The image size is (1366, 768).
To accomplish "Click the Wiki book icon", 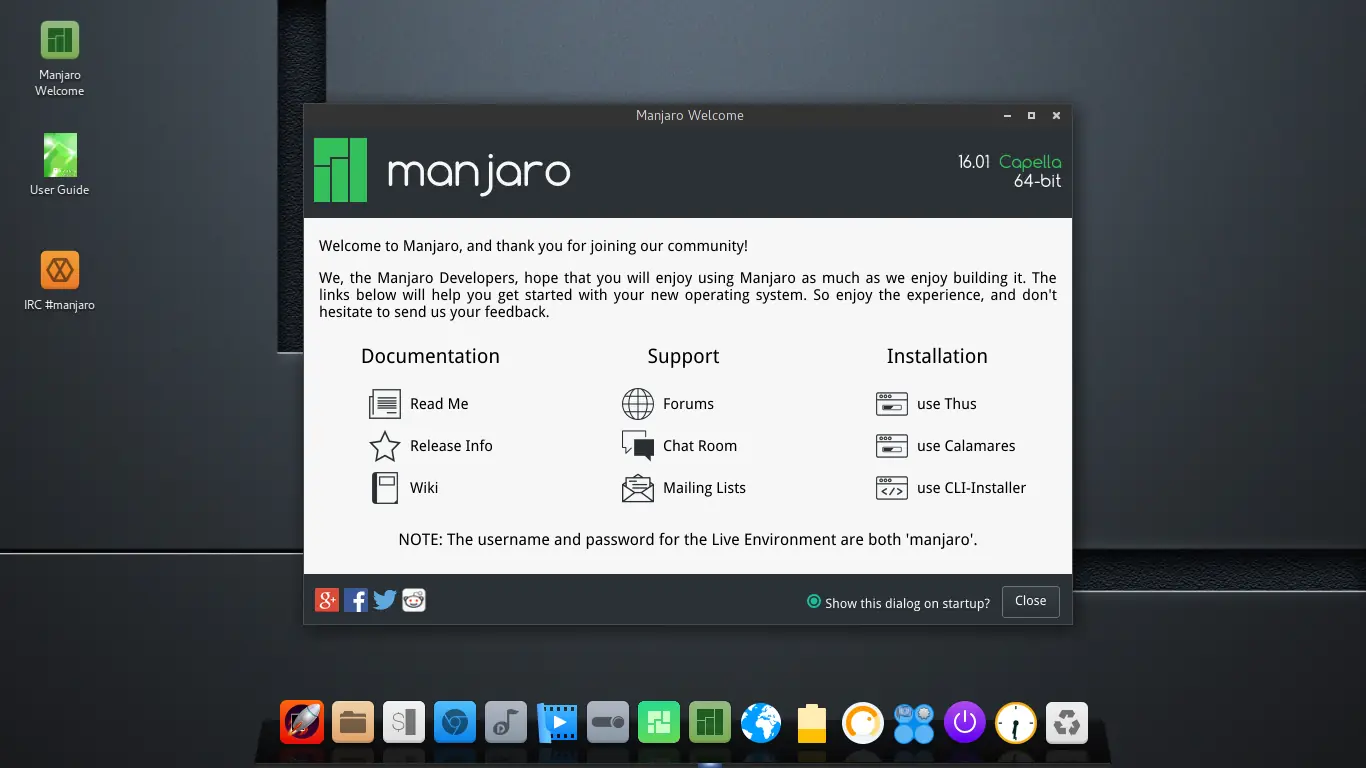I will pos(385,488).
